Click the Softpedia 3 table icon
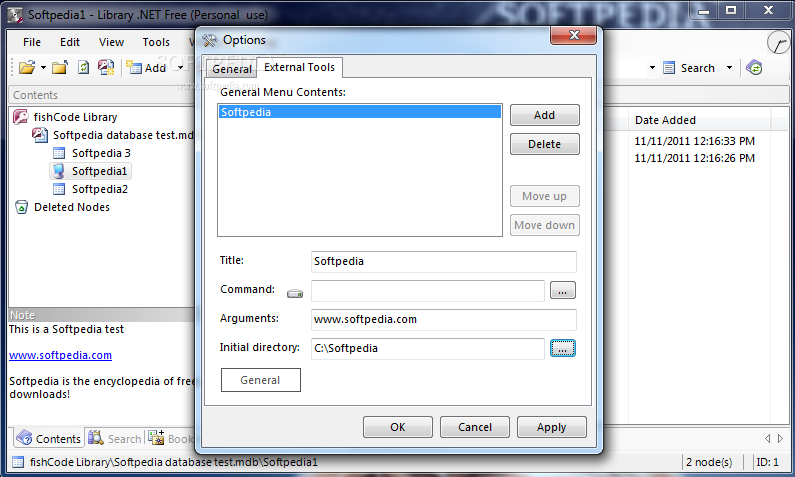This screenshot has height=477, width=795. click(59, 153)
